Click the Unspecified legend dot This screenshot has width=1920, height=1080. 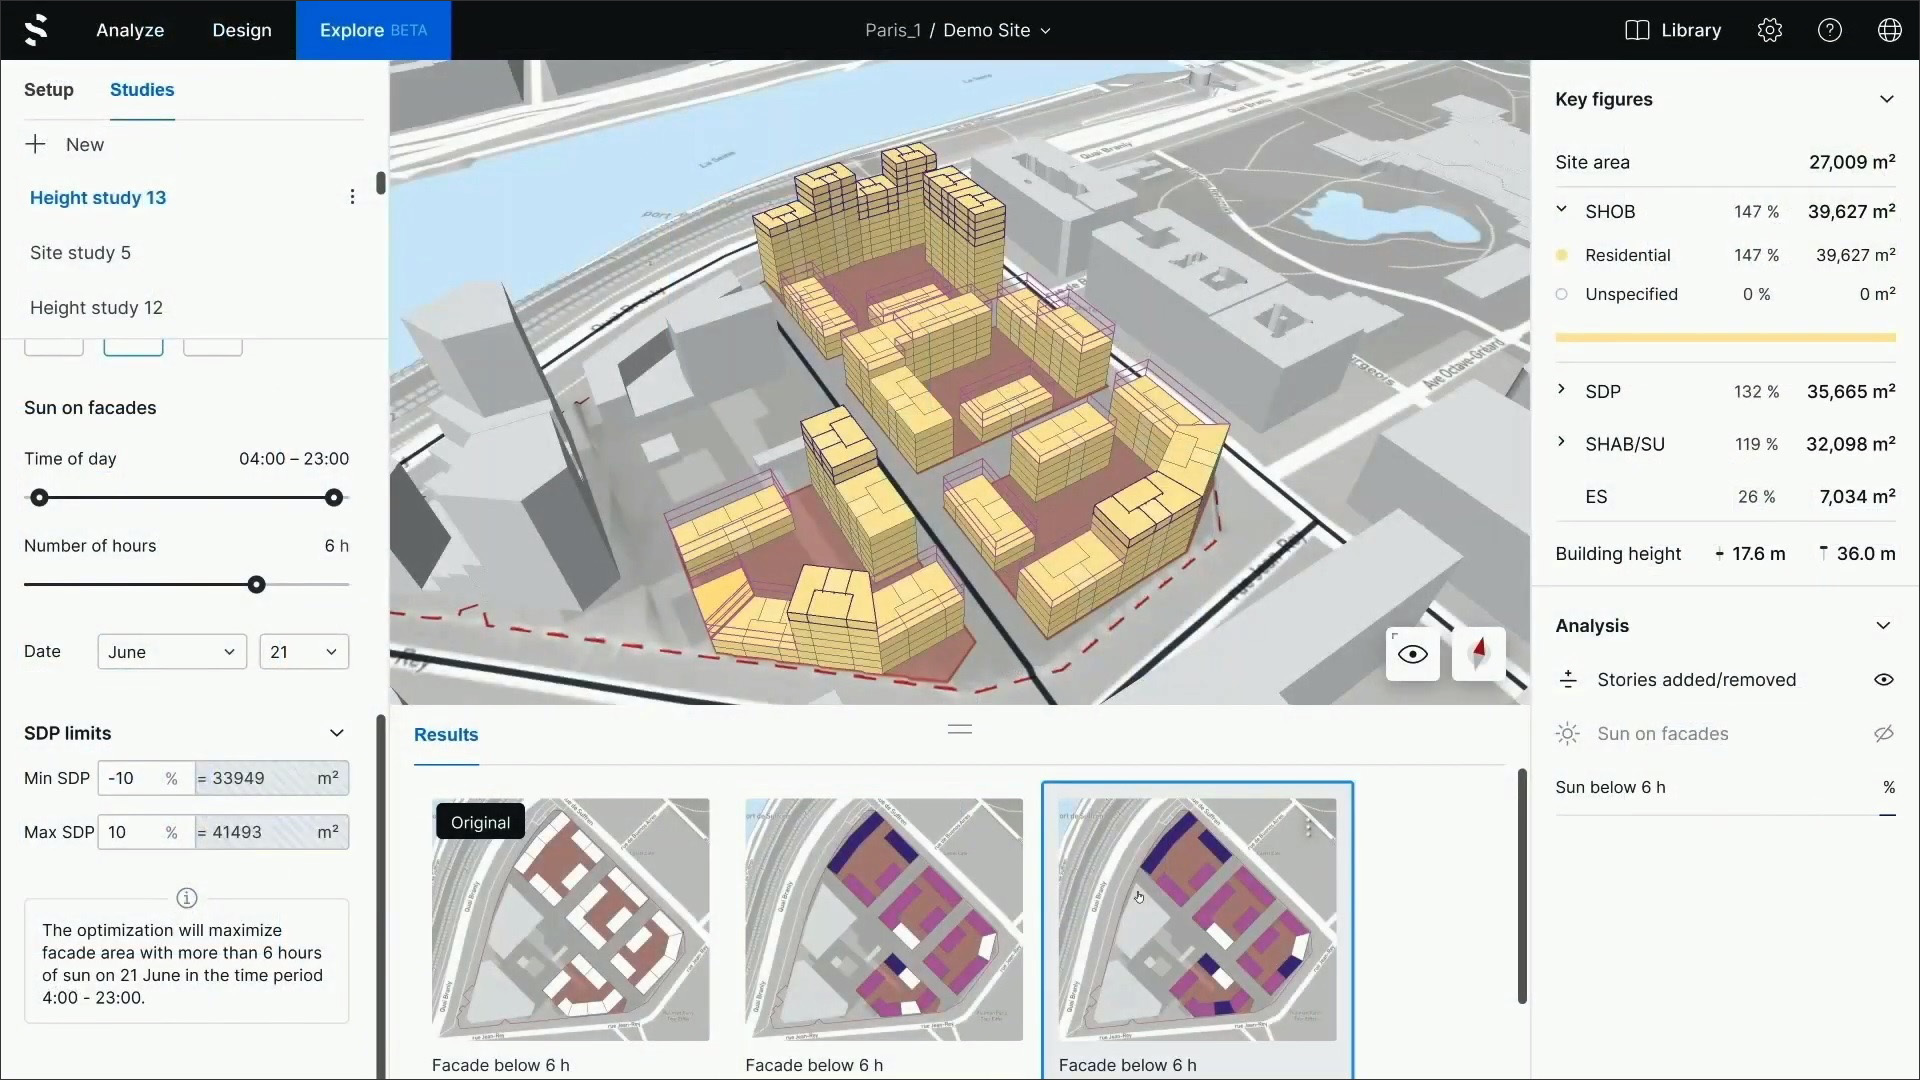click(x=1562, y=294)
